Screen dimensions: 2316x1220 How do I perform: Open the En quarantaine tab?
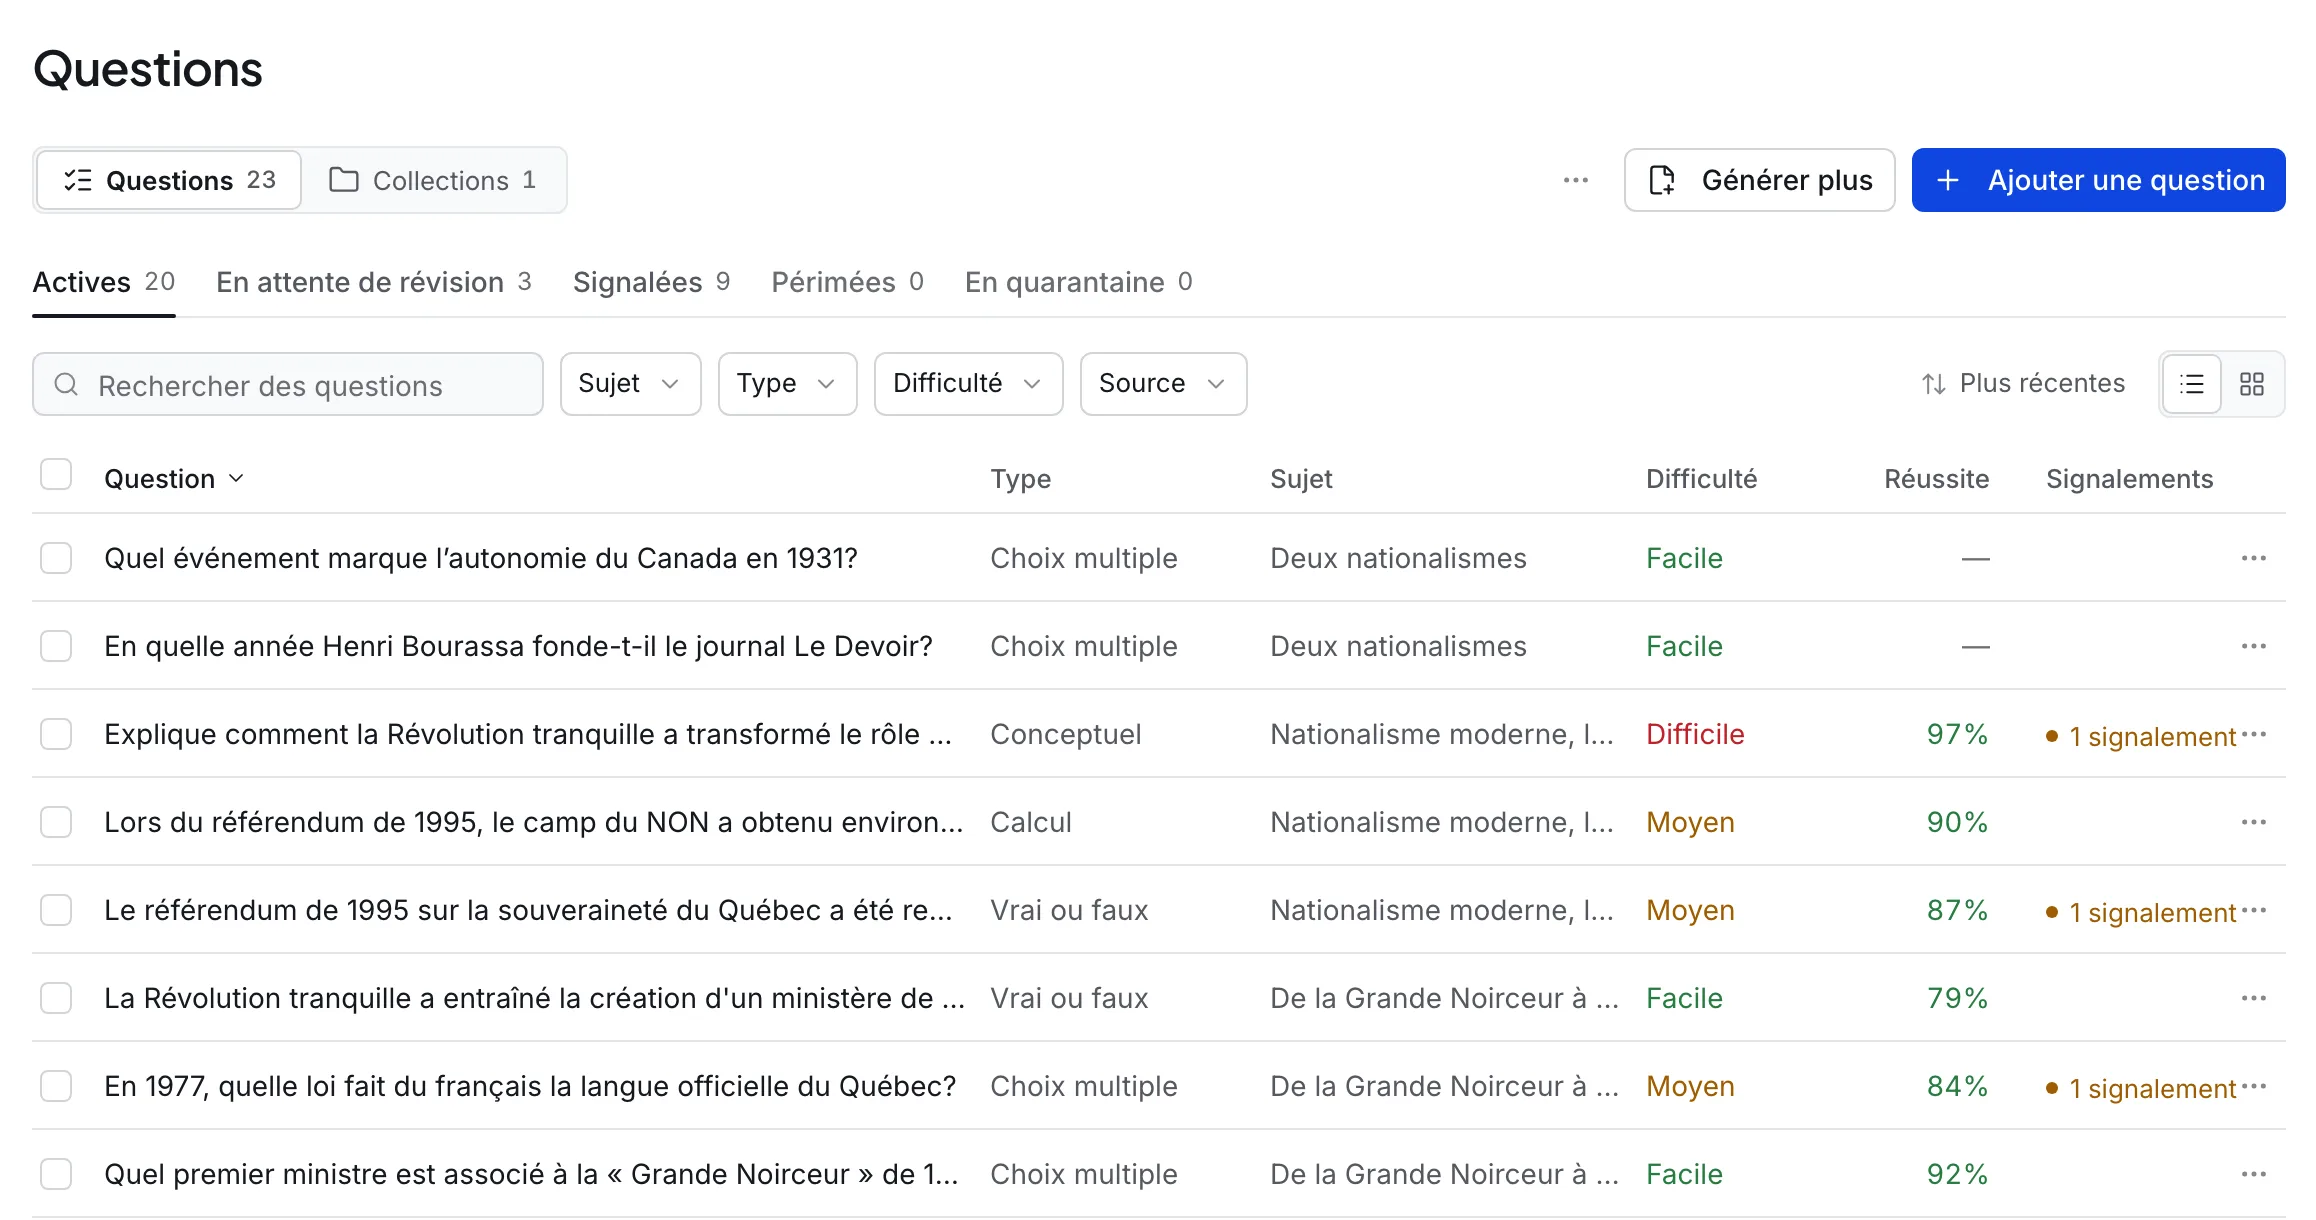point(1078,282)
